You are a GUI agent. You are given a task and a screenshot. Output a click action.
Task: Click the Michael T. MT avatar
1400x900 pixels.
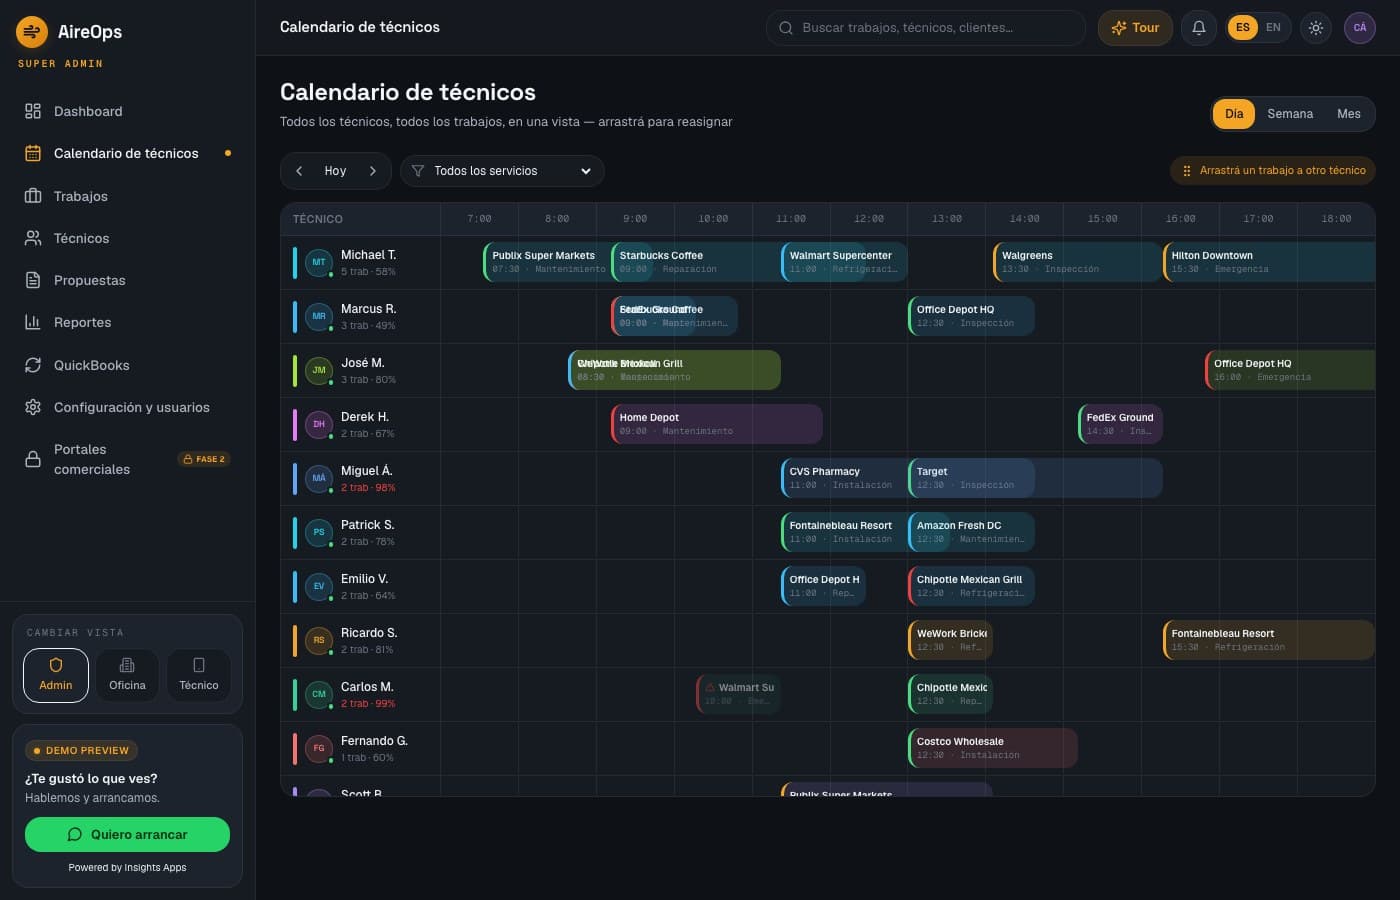point(319,262)
